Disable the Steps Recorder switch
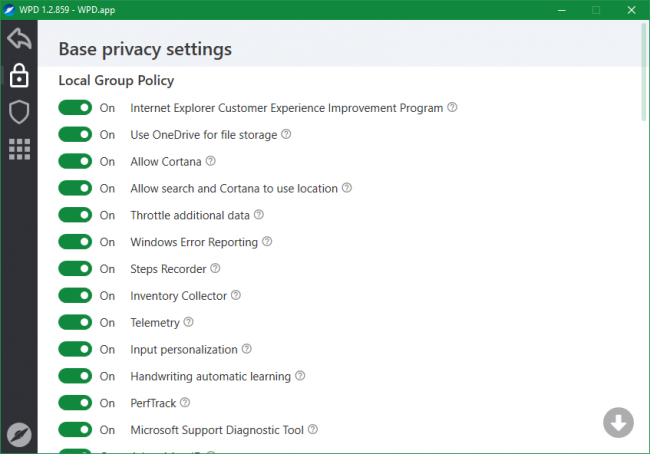This screenshot has width=650, height=454. (x=75, y=269)
